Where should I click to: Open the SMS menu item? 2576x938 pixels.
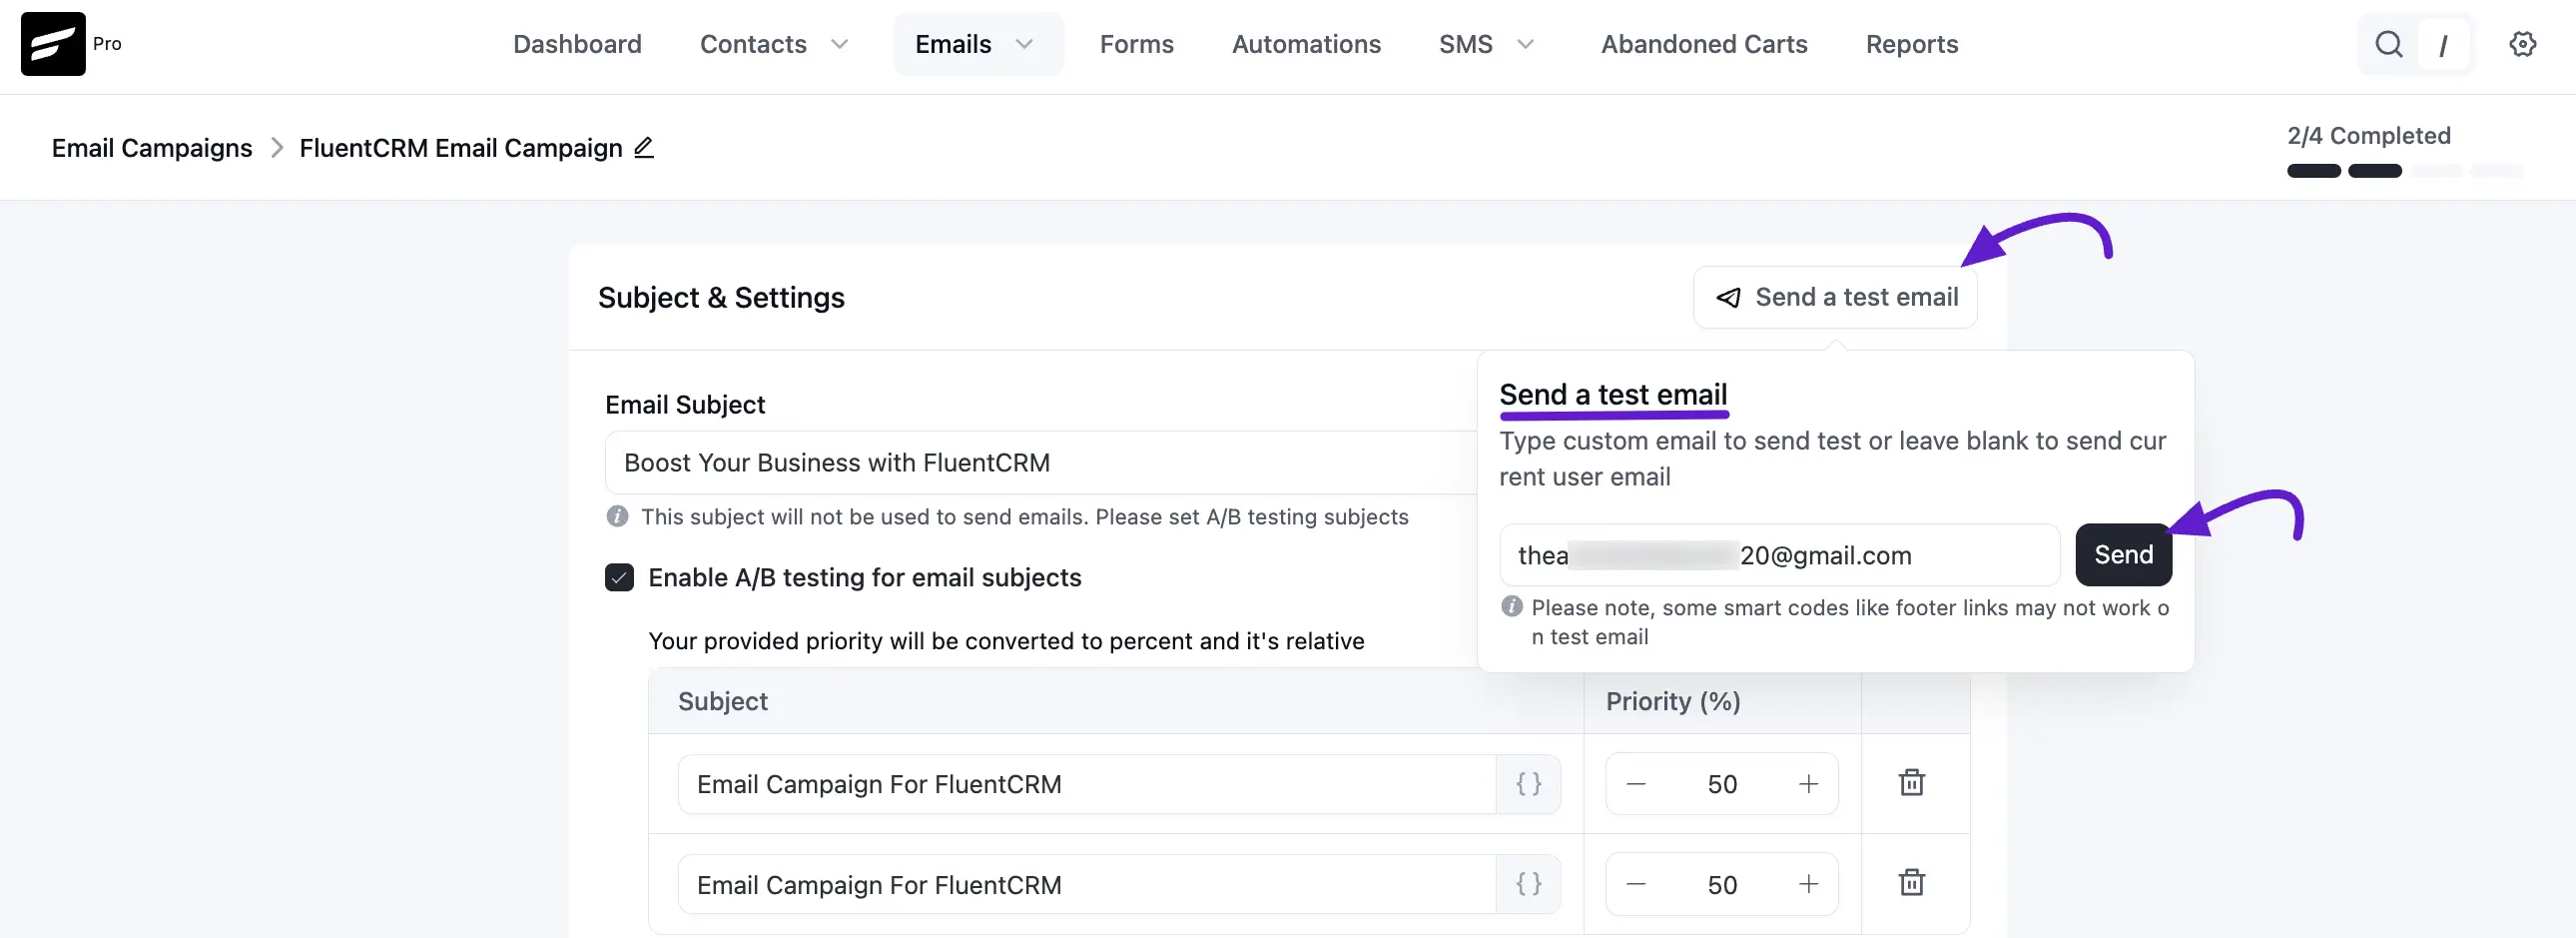pos(1465,44)
